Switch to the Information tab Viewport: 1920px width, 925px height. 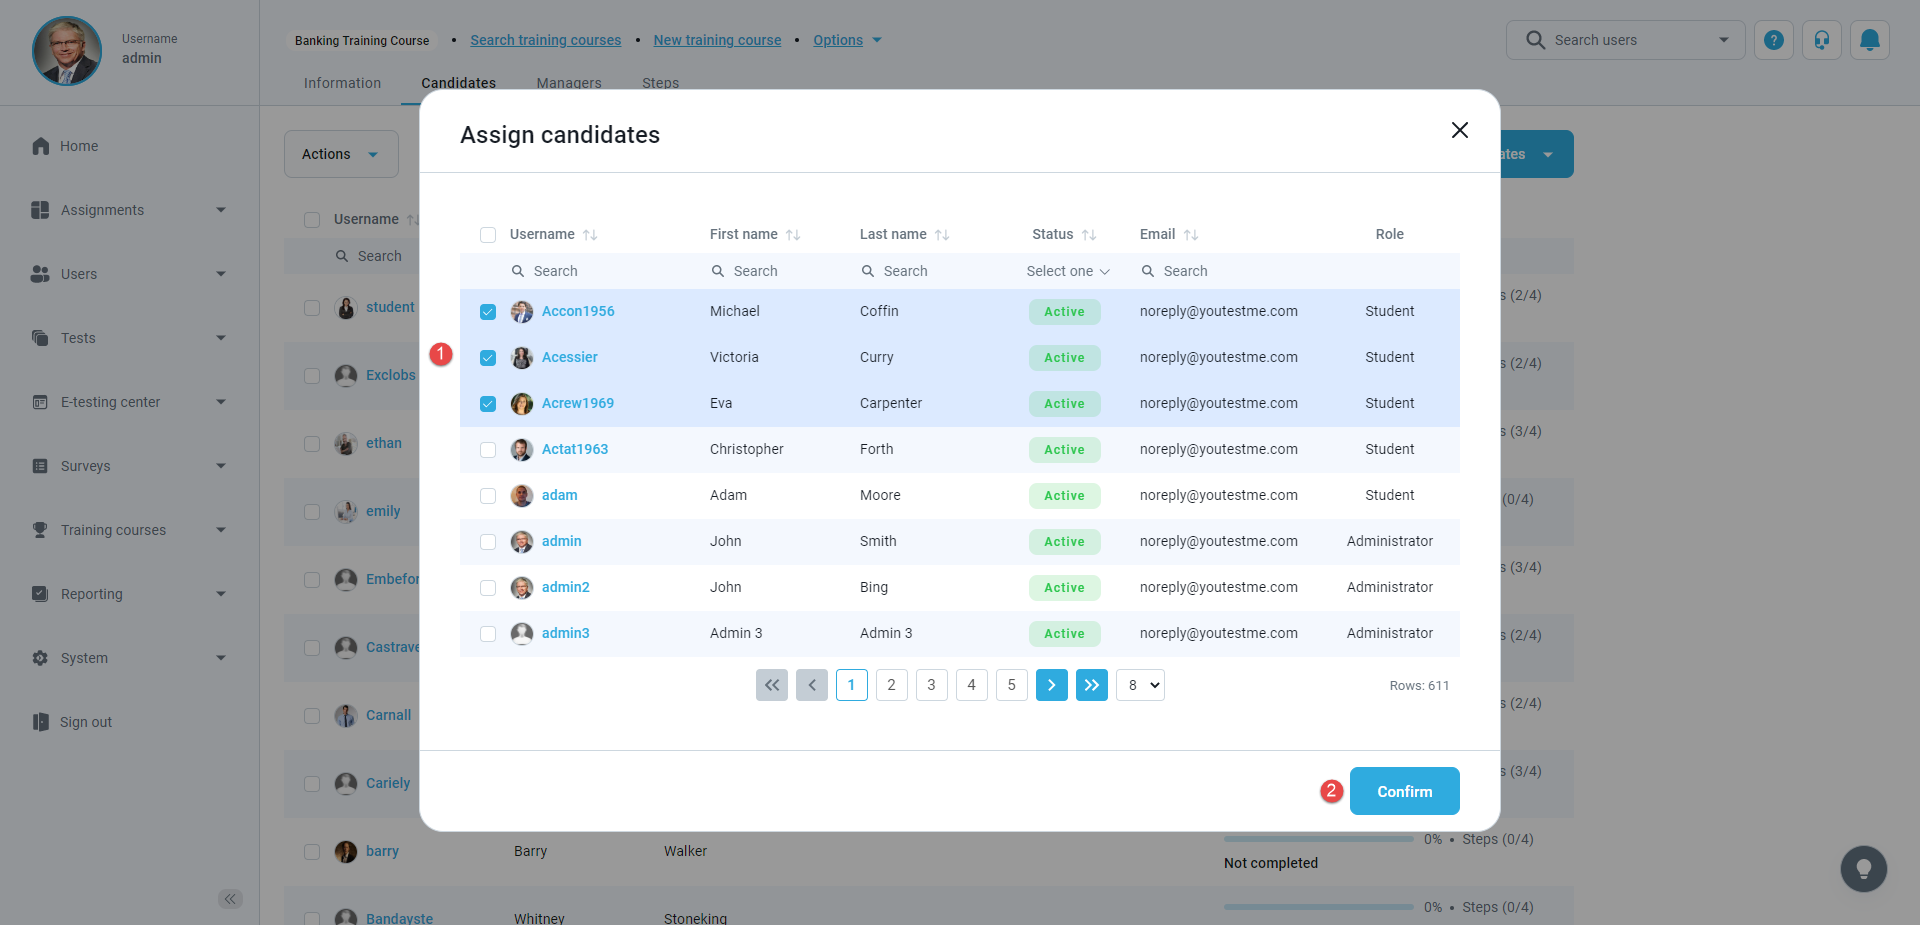pos(342,83)
